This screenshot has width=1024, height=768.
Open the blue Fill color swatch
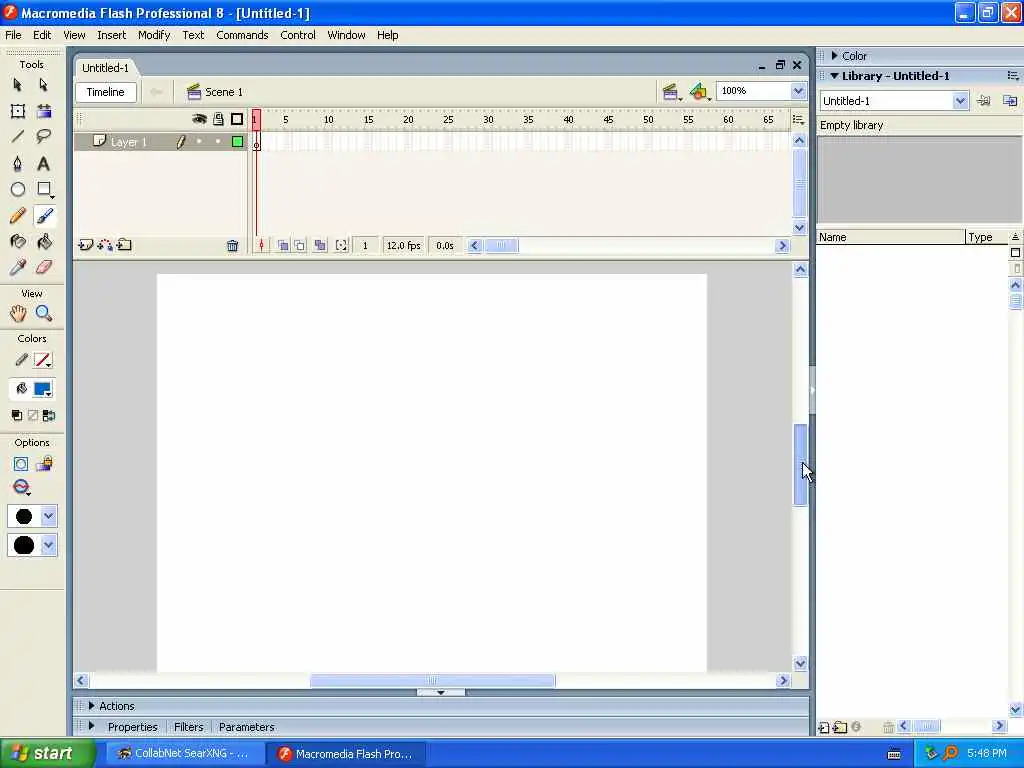(42, 390)
